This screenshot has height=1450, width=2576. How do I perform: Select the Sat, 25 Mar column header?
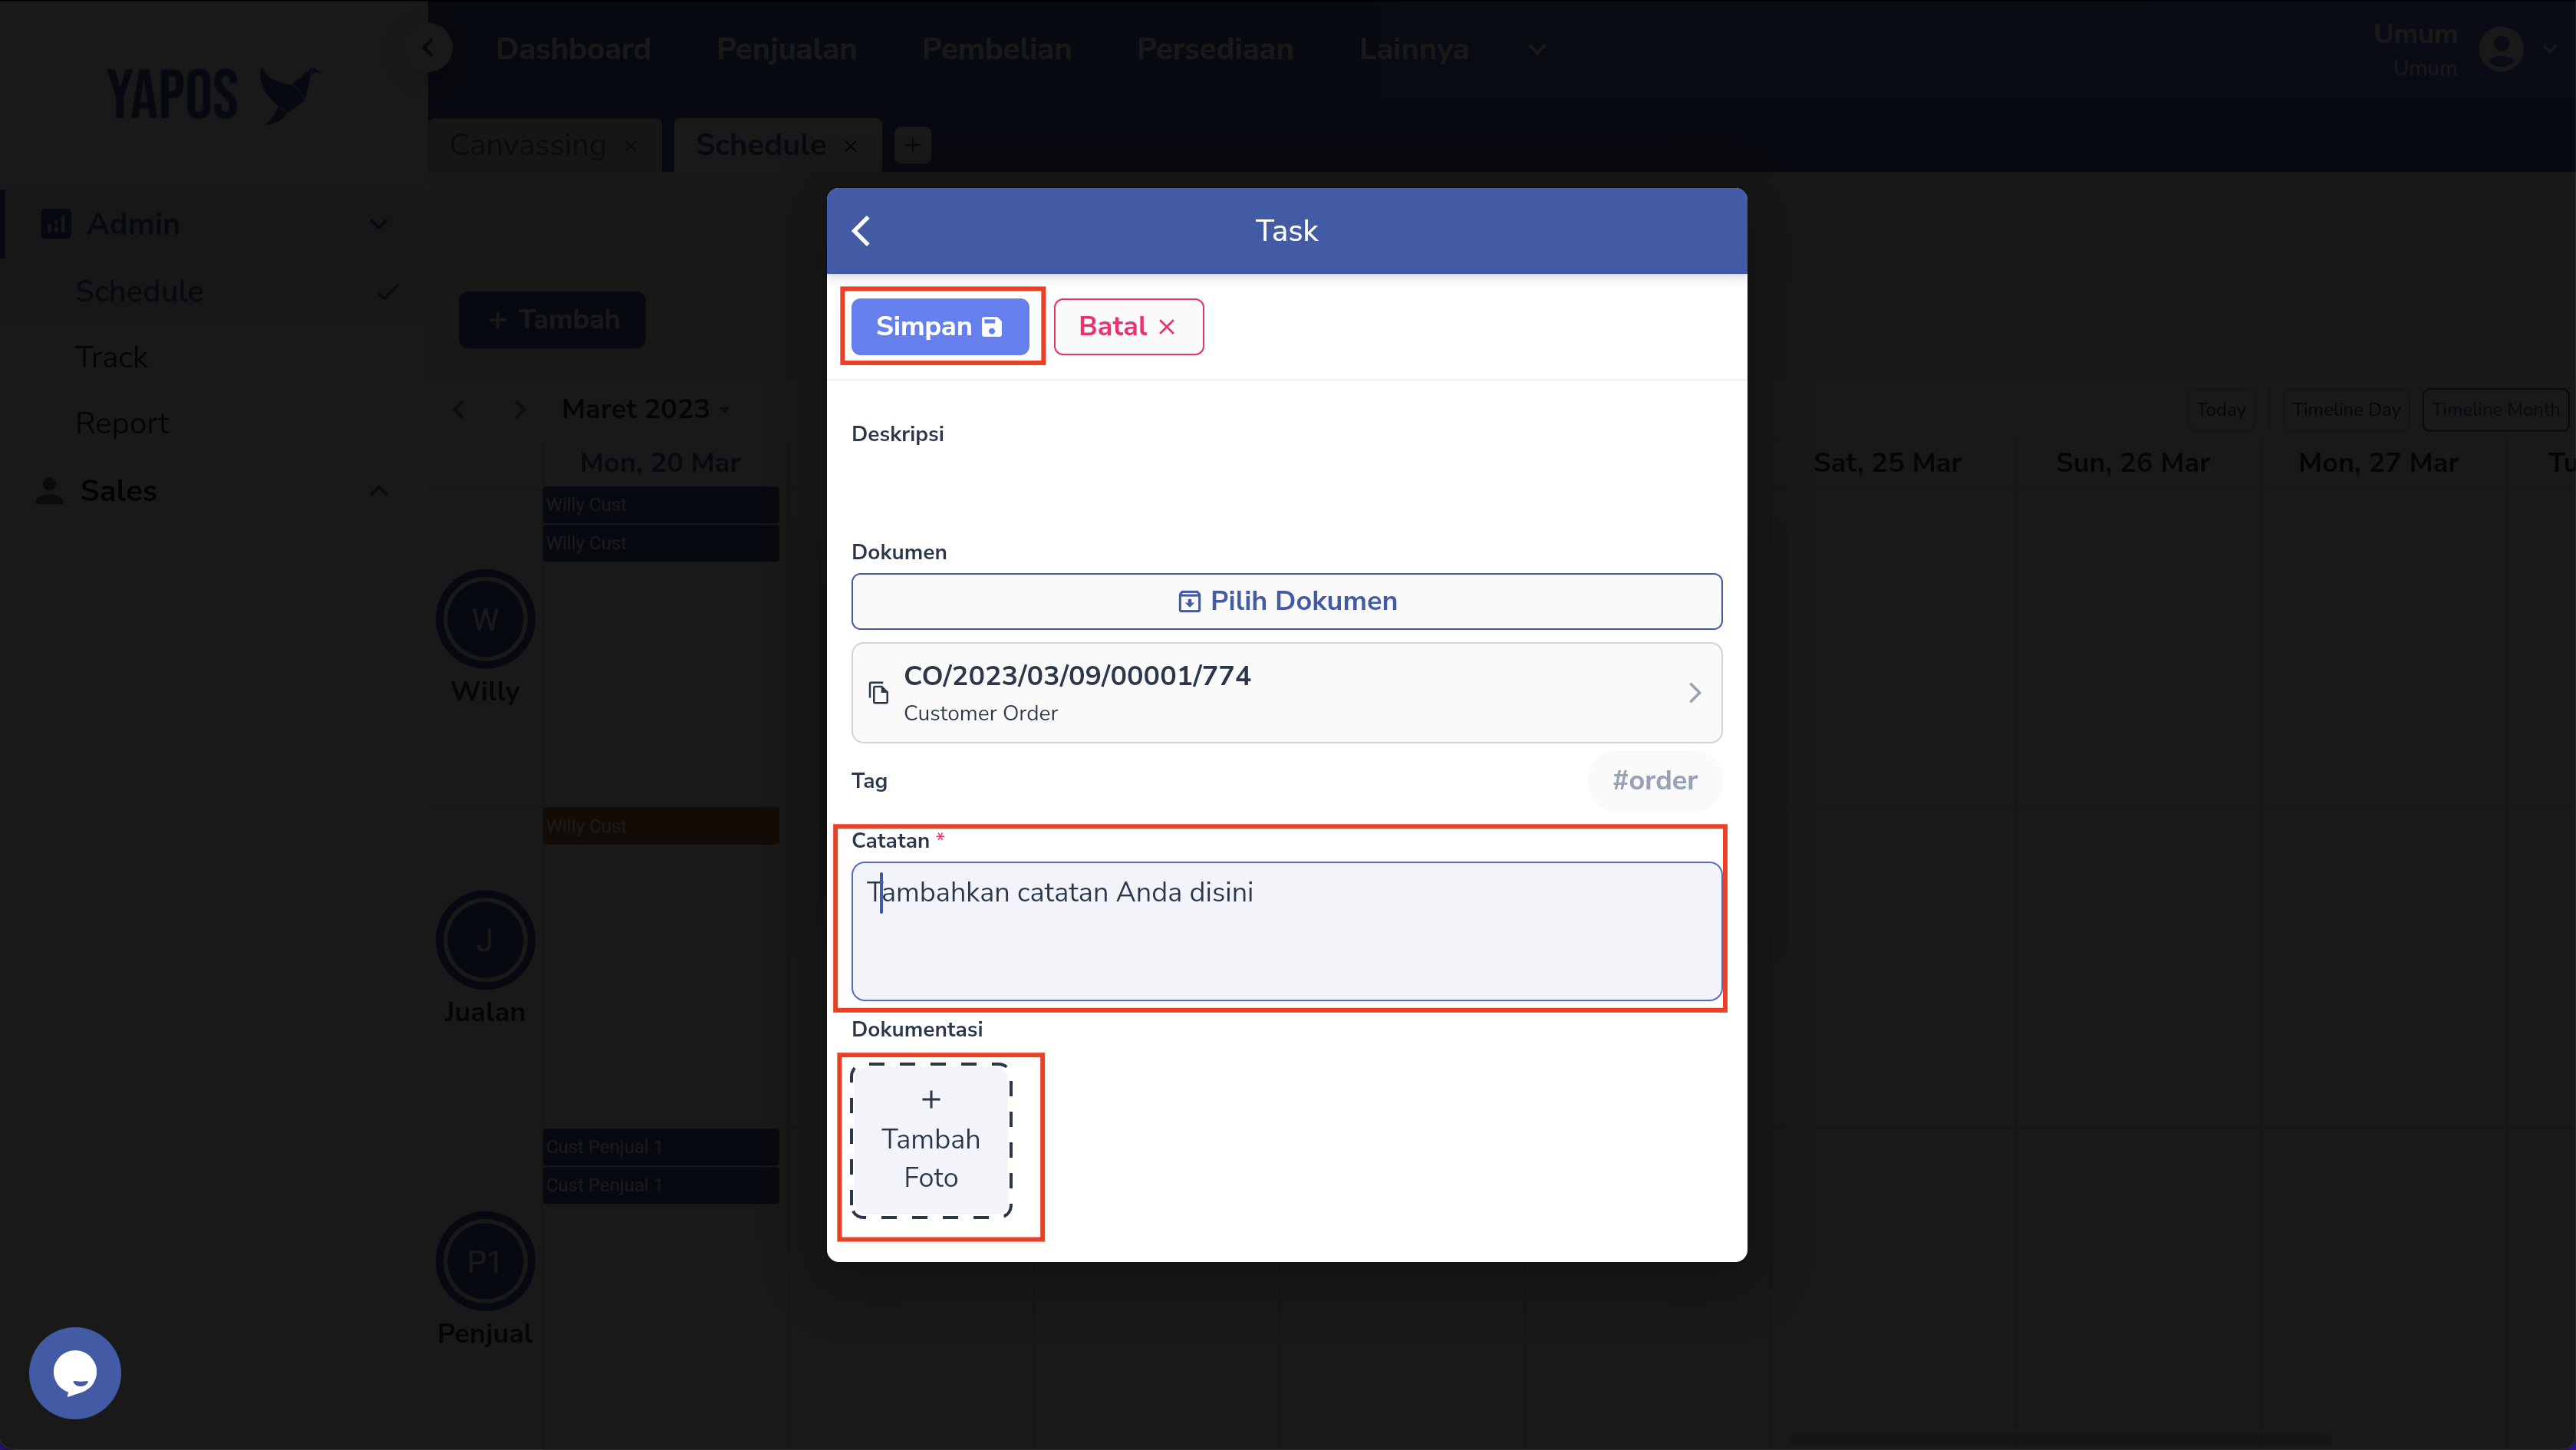1887,463
